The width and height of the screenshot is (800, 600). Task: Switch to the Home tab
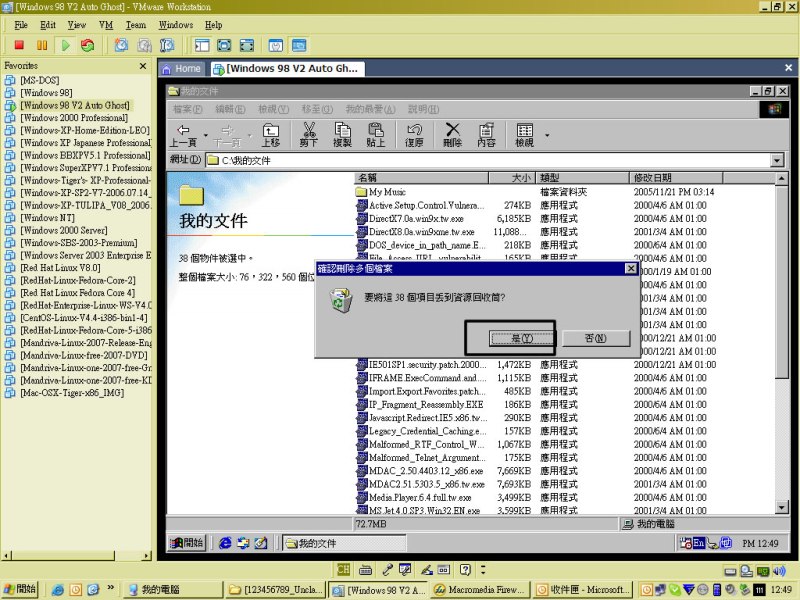point(182,69)
